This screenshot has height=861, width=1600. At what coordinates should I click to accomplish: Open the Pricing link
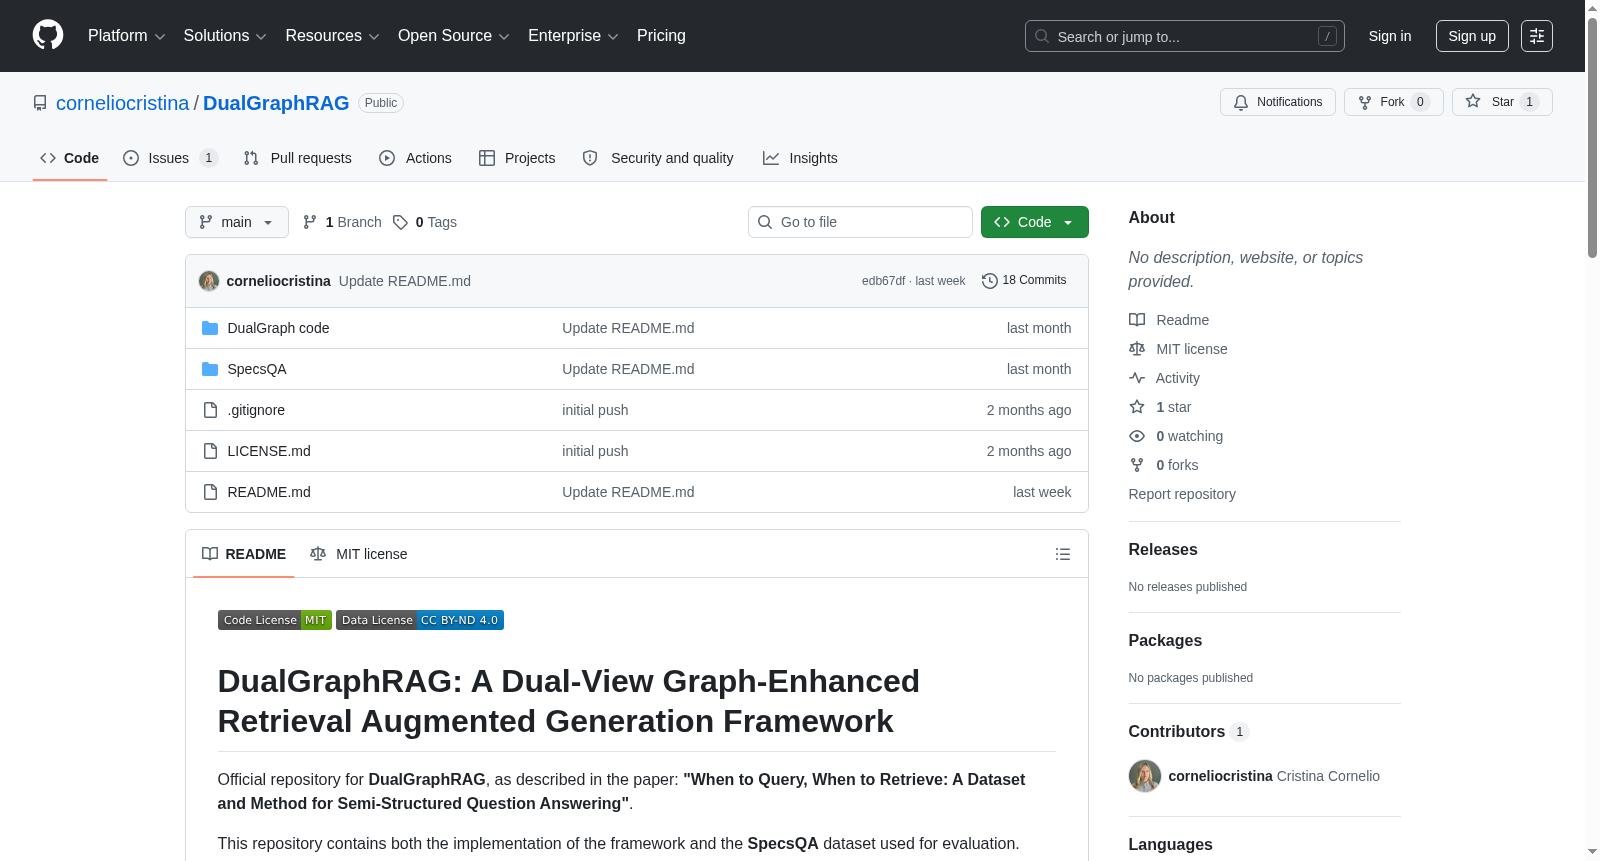[x=661, y=36]
